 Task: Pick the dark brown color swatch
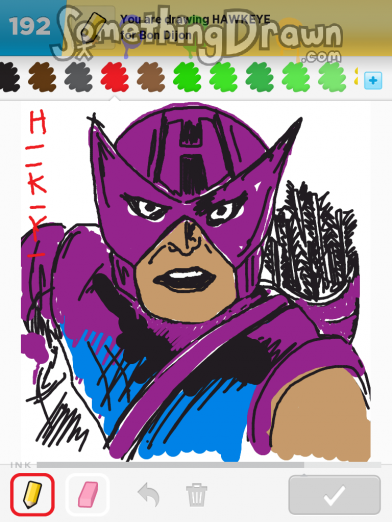pyautogui.click(x=42, y=78)
